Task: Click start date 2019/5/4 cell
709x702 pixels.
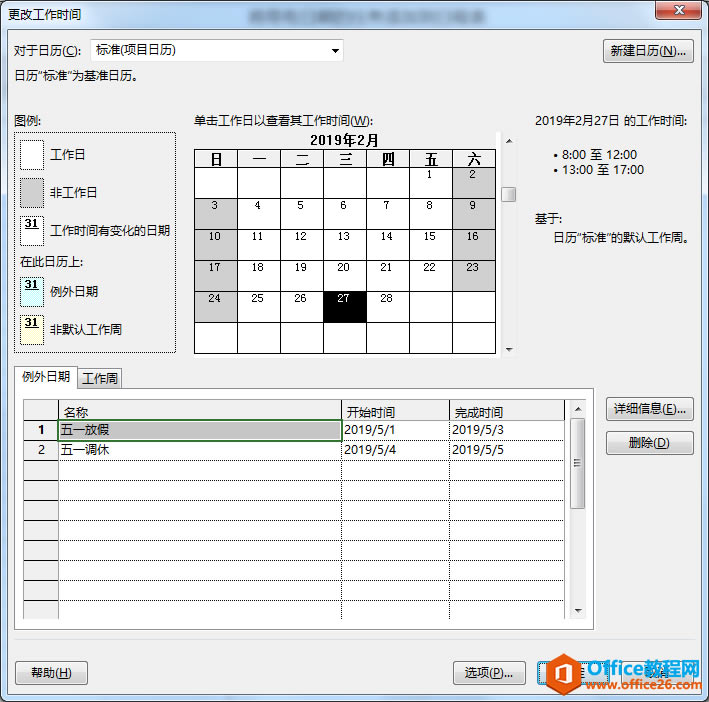Action: pyautogui.click(x=396, y=450)
